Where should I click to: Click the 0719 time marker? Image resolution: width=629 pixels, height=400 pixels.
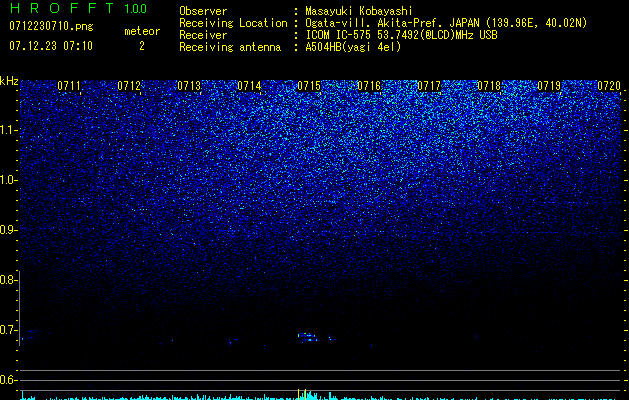tap(549, 86)
